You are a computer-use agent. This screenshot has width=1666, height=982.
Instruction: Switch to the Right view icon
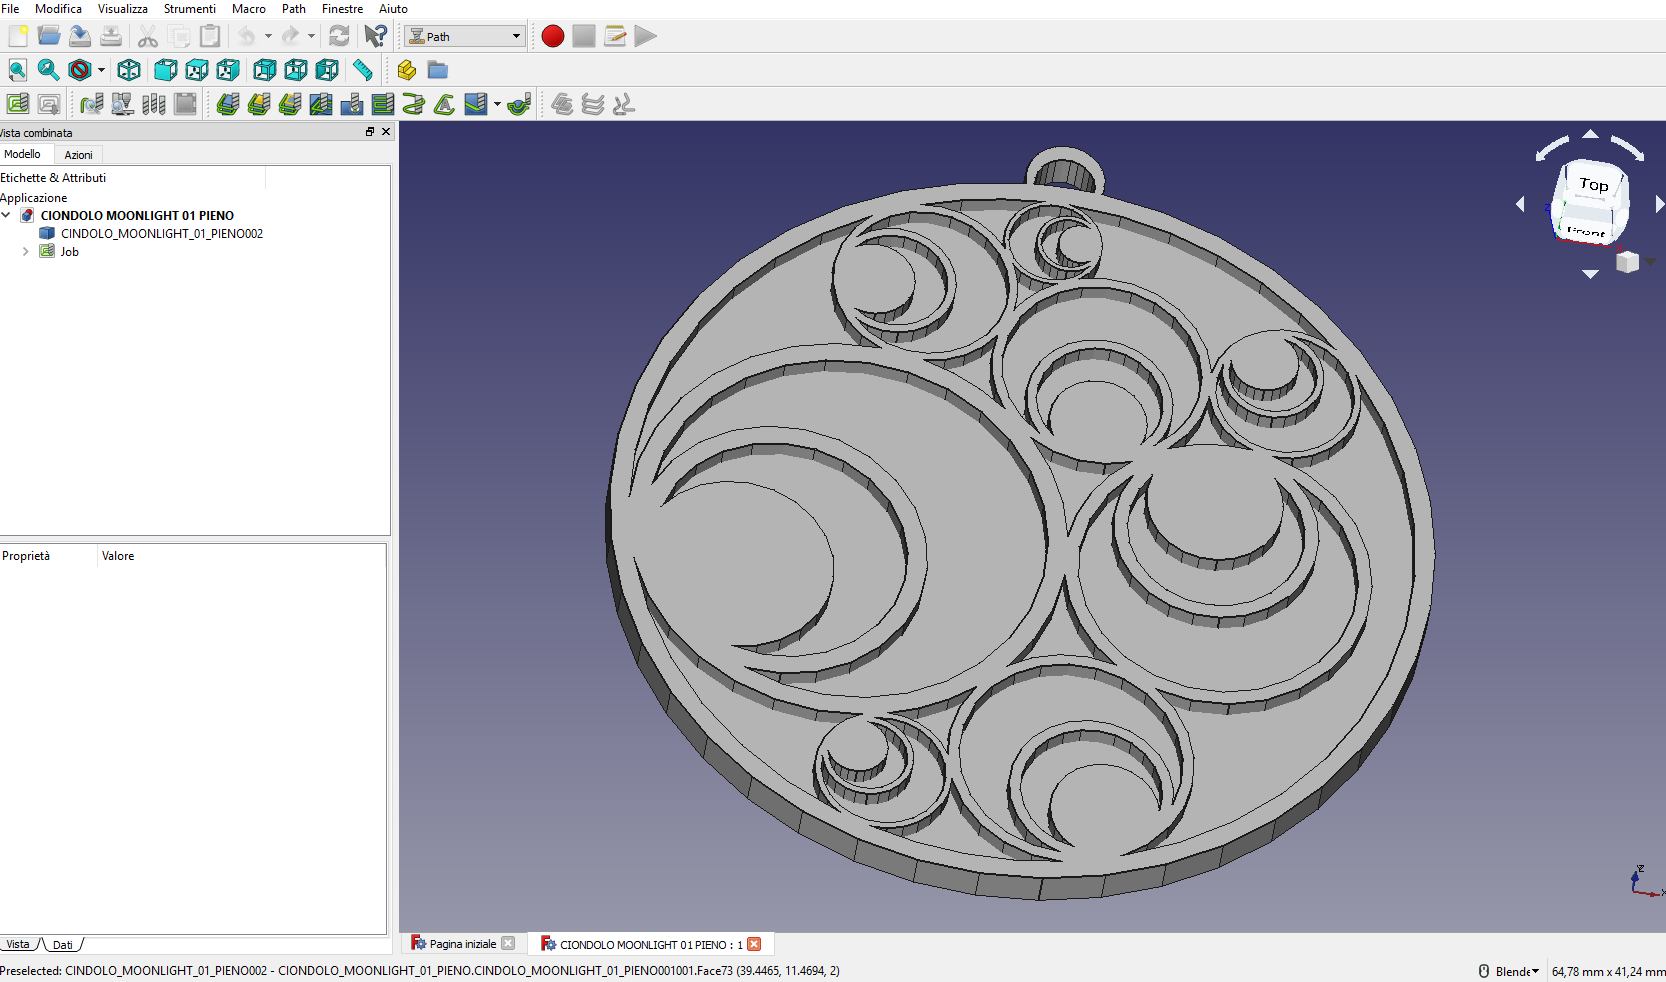coord(228,70)
